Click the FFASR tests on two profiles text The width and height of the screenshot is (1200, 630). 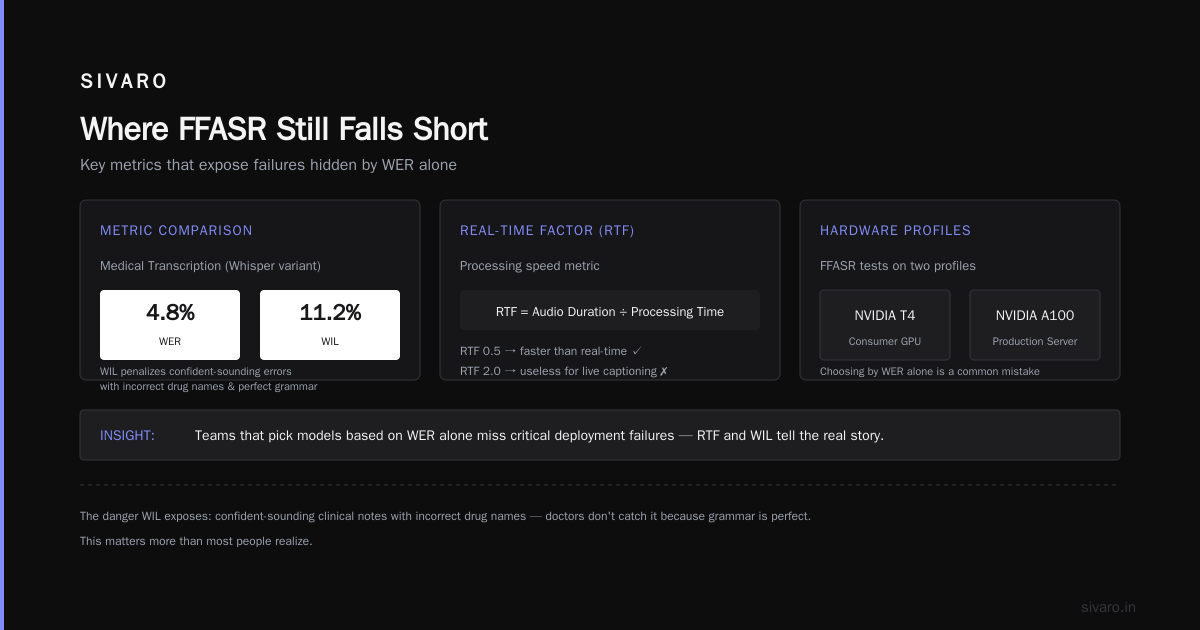(898, 266)
